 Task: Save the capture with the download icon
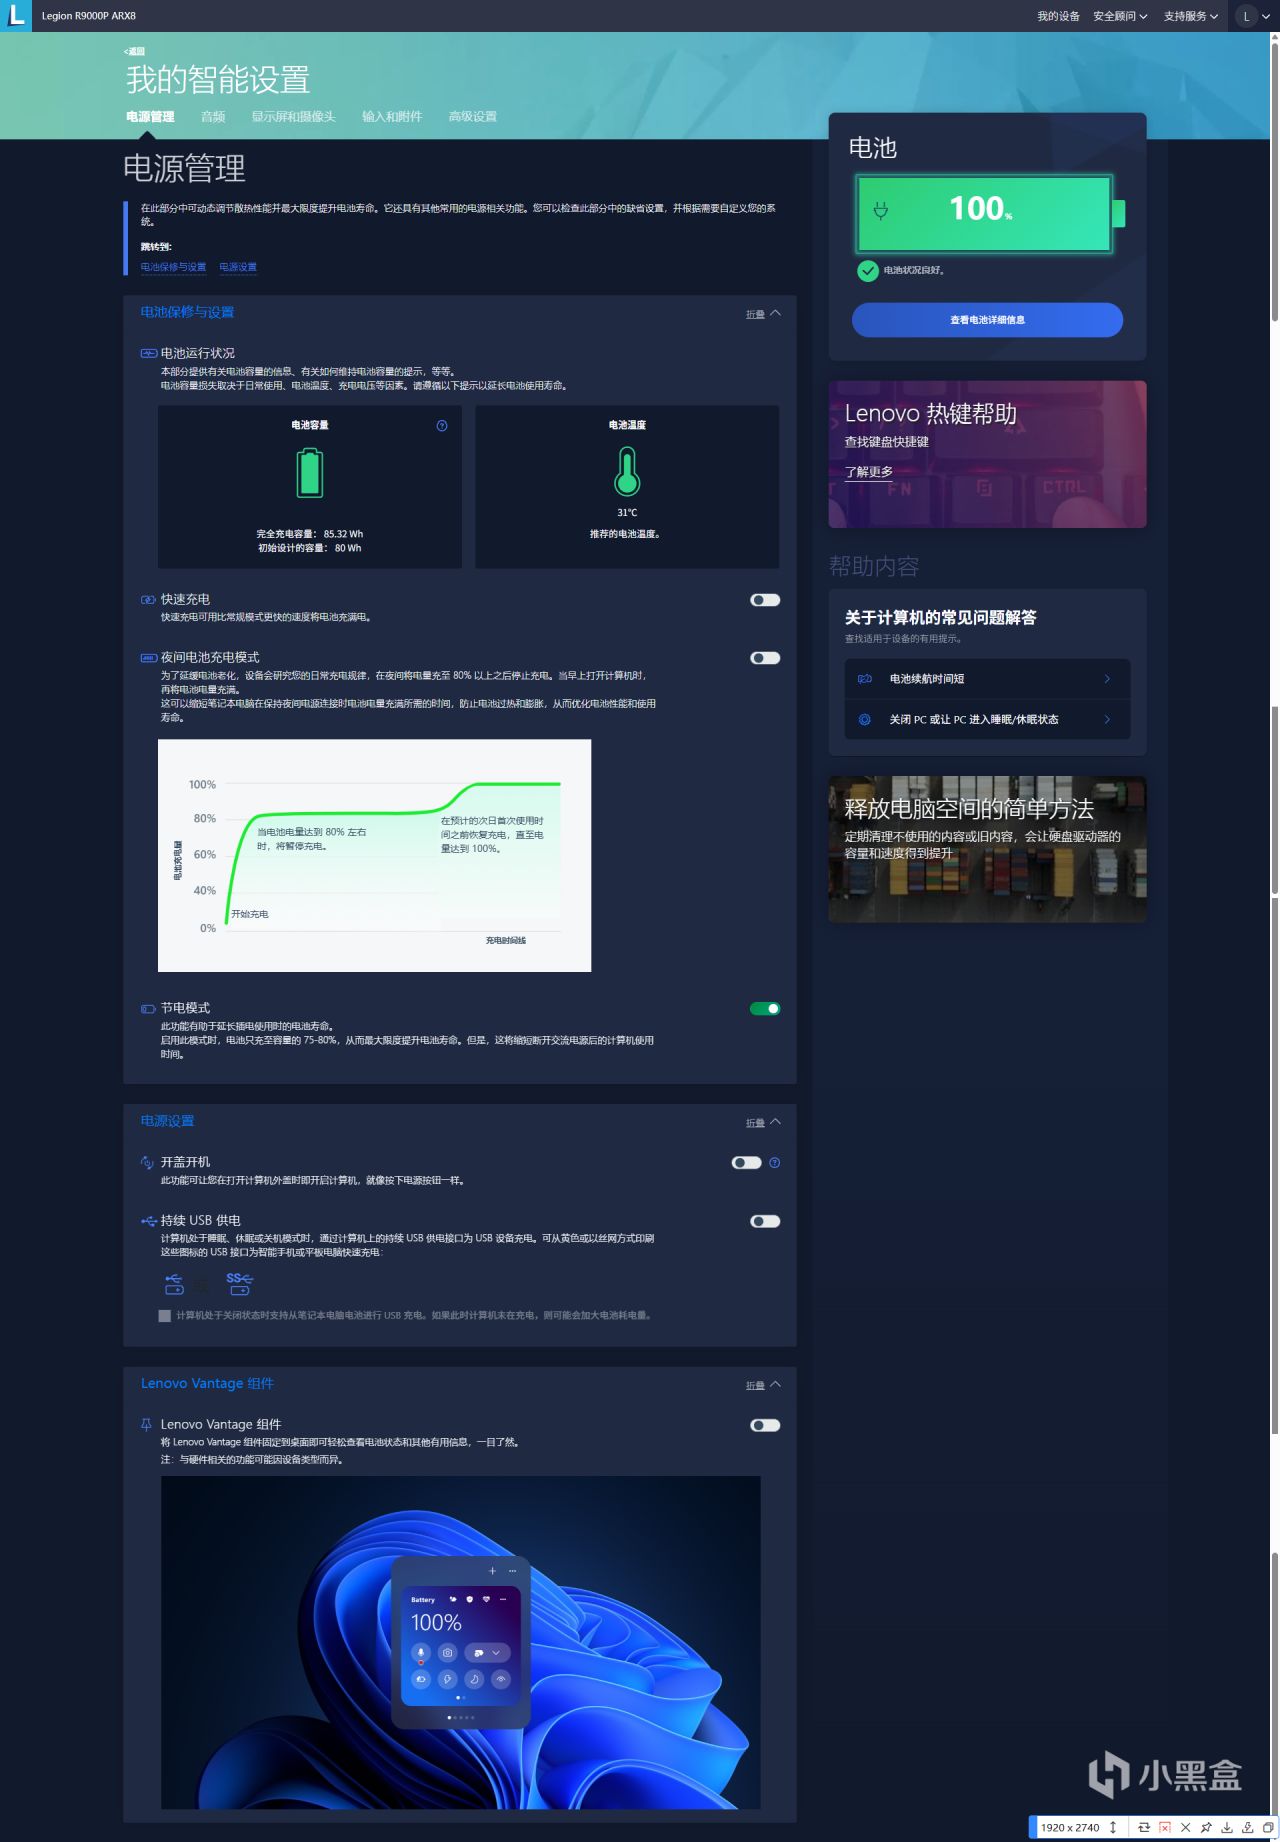click(x=1226, y=1827)
